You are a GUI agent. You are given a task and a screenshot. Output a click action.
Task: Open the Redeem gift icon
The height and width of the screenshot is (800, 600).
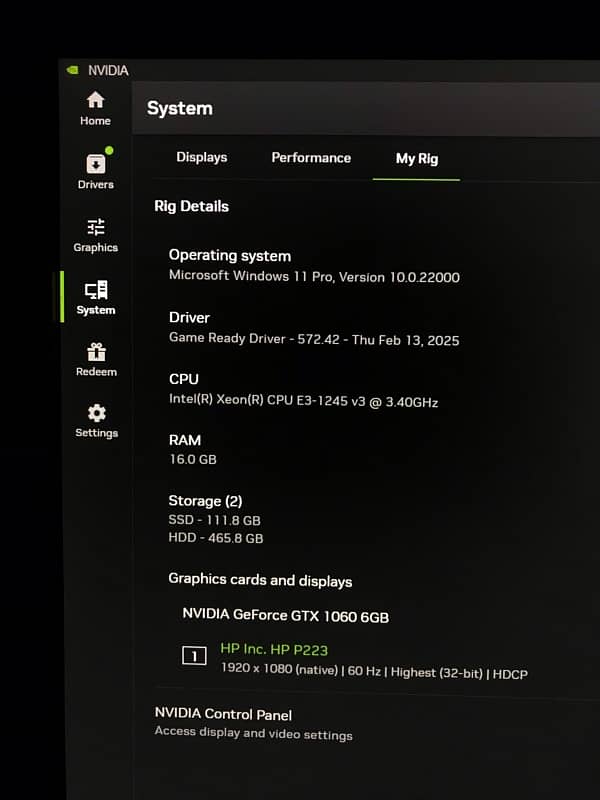tap(96, 352)
